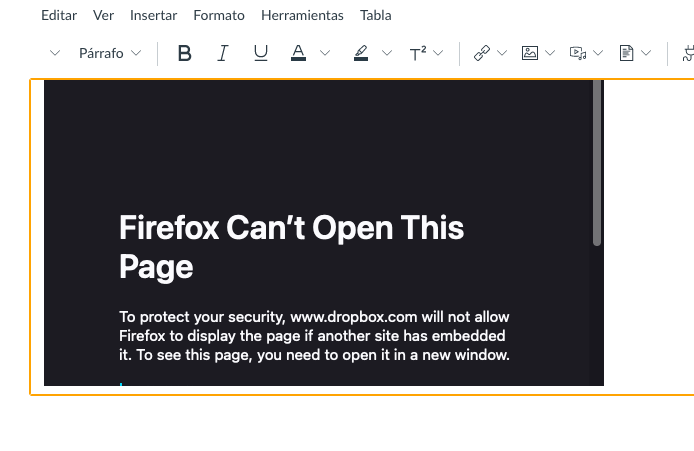Toggle underline formatting
694x451 pixels.
coord(261,53)
